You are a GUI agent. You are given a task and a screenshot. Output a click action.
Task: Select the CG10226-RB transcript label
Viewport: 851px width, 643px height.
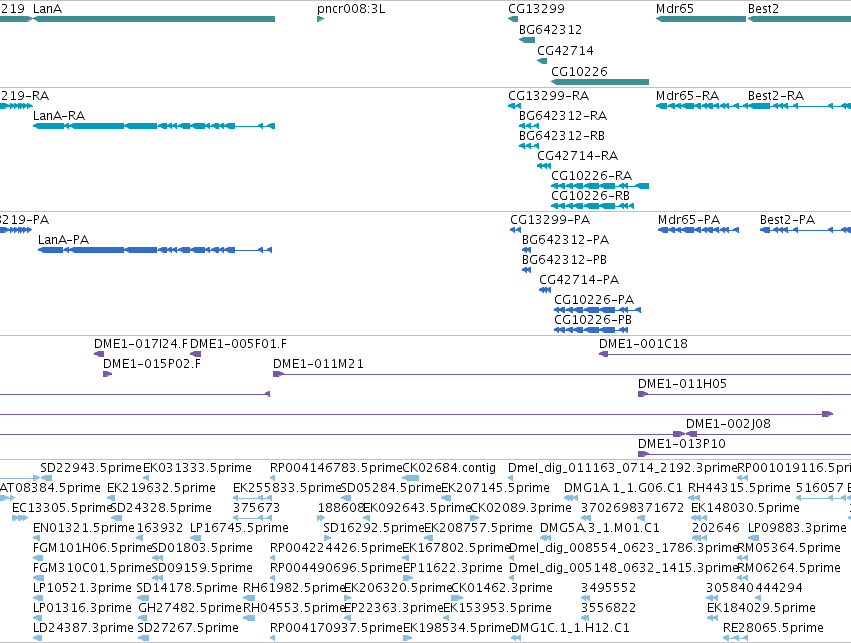pos(590,196)
